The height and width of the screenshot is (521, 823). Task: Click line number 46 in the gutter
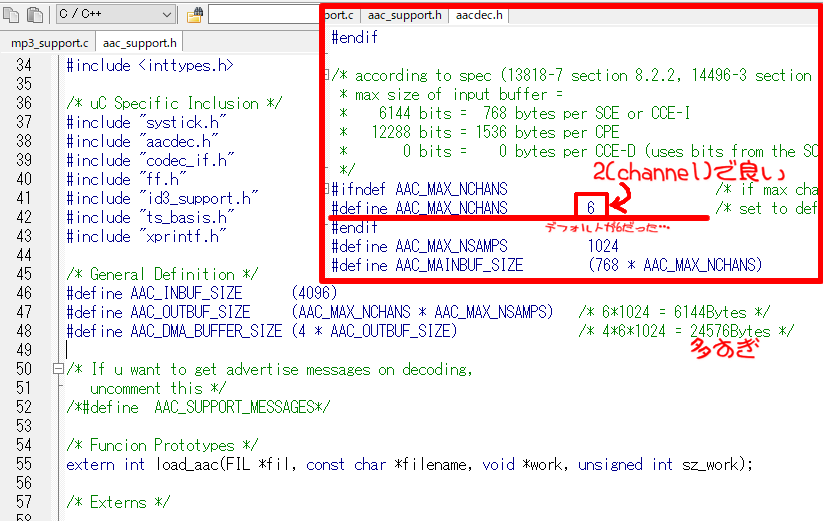(24, 293)
